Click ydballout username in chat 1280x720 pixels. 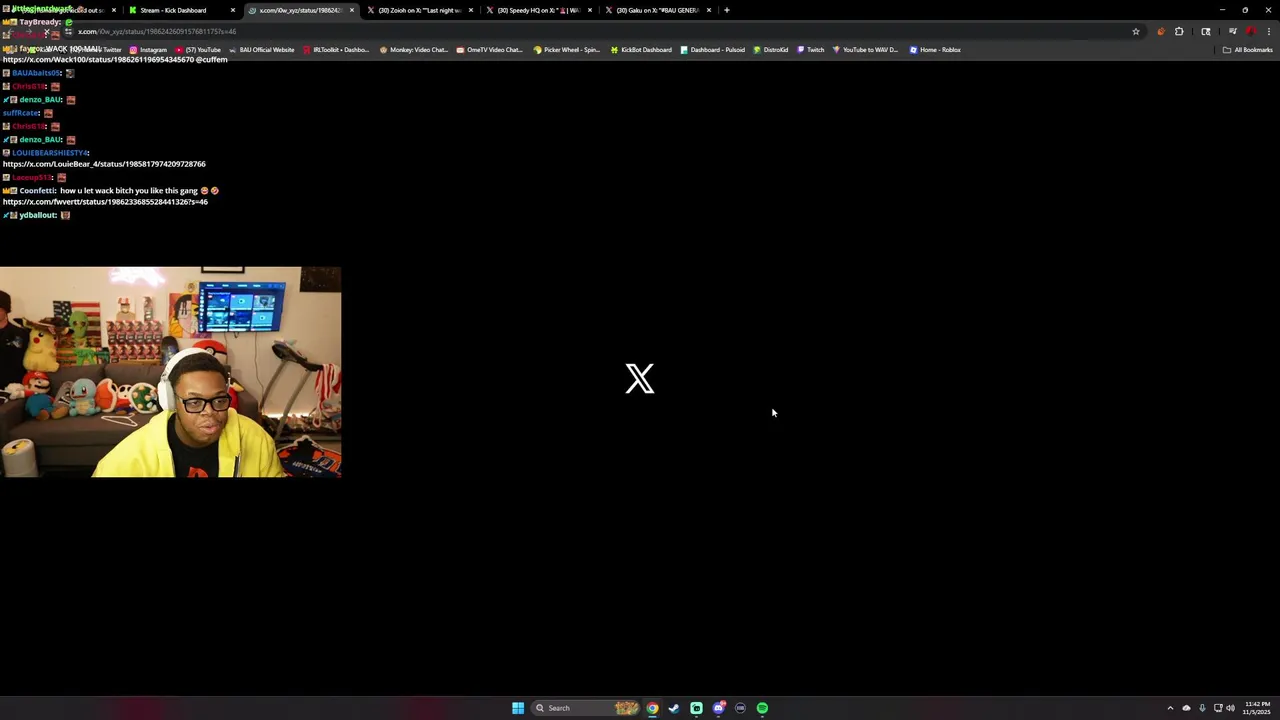37,215
